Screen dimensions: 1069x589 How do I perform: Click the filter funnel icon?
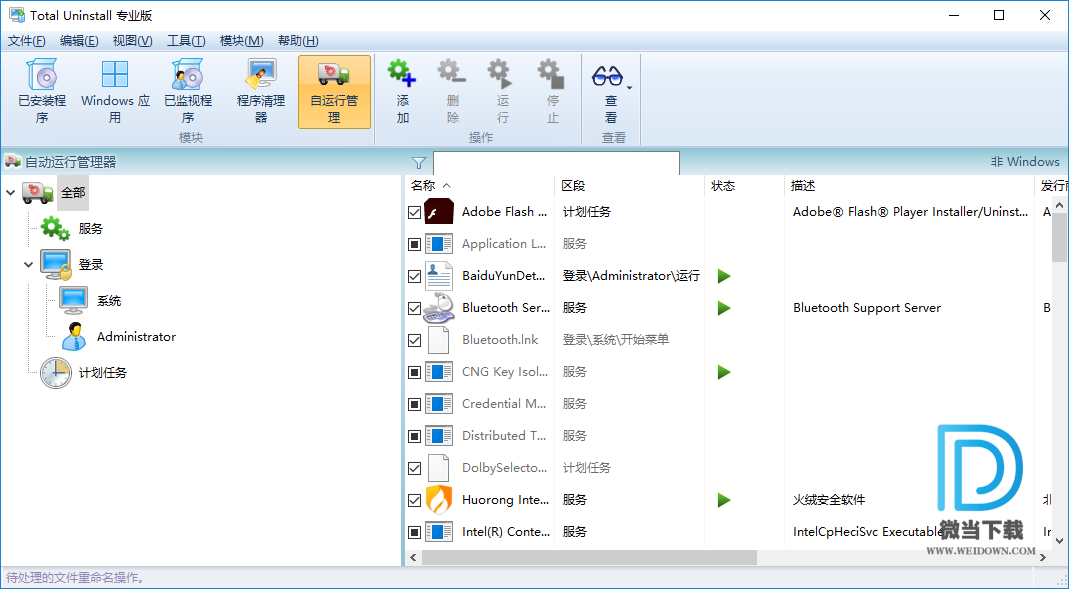(x=419, y=162)
